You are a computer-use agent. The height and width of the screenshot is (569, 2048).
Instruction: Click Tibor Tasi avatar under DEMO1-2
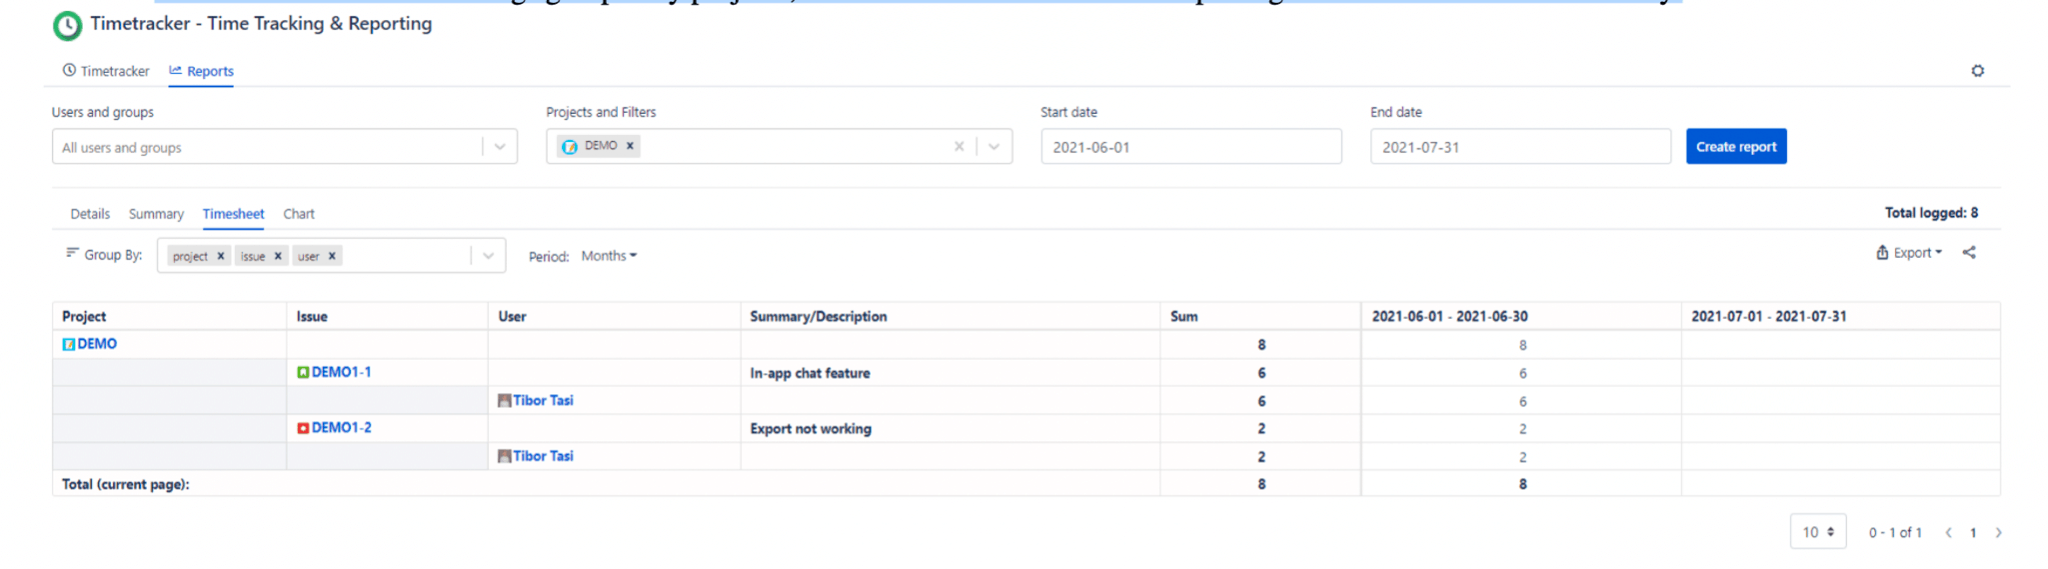point(505,457)
